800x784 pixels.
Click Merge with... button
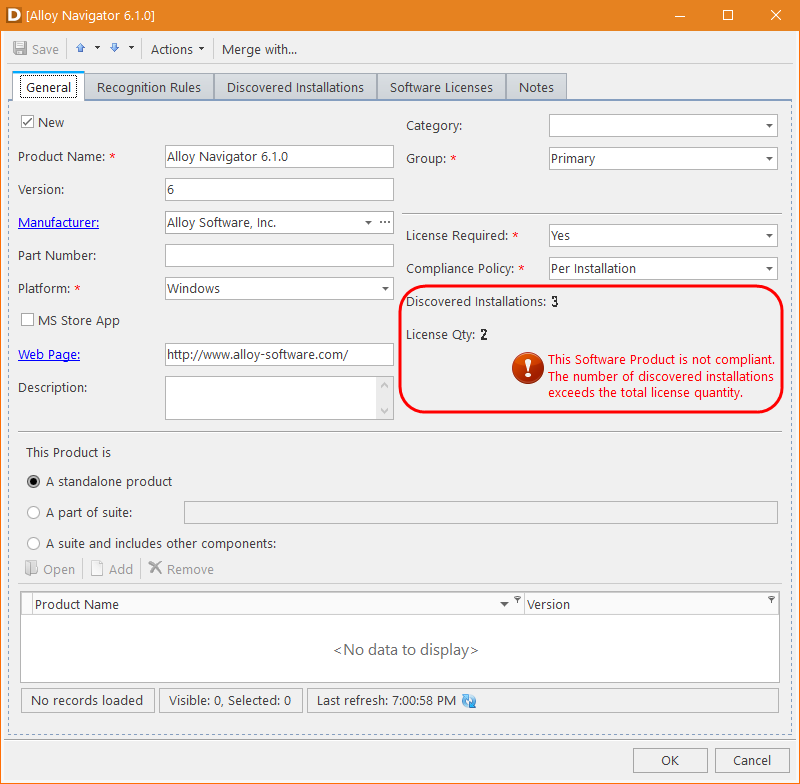pos(259,49)
